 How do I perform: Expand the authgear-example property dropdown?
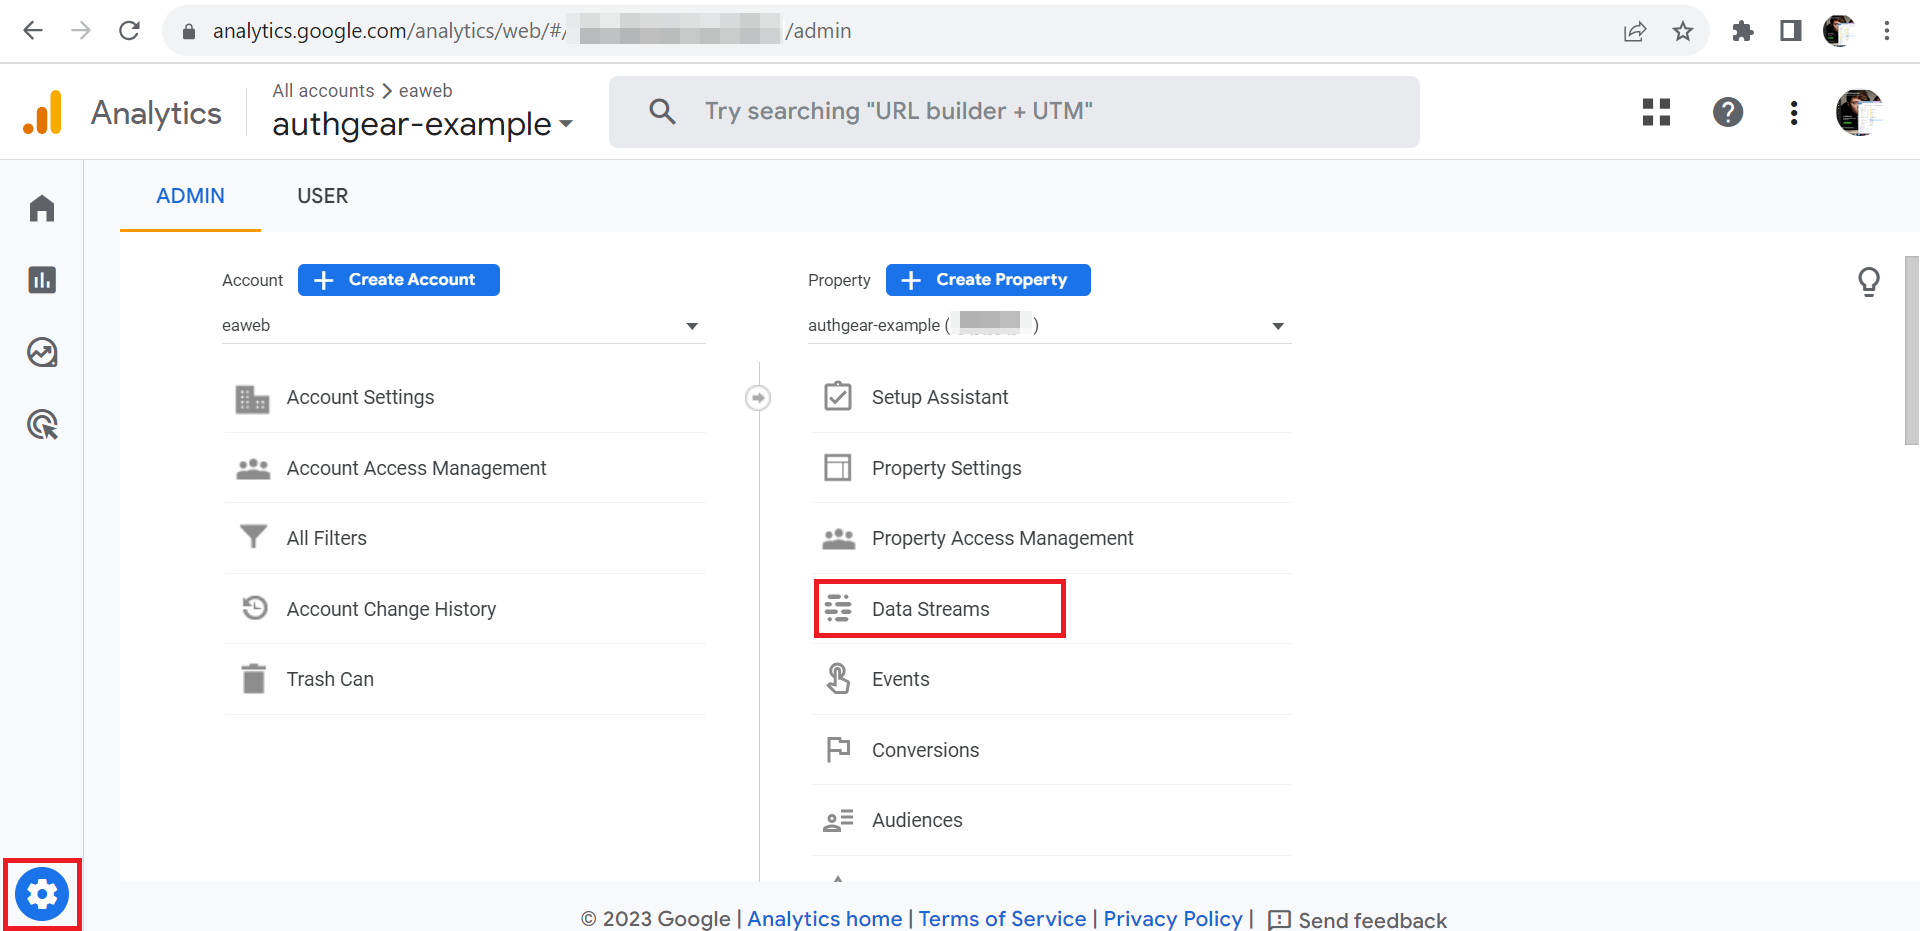(x=1049, y=326)
